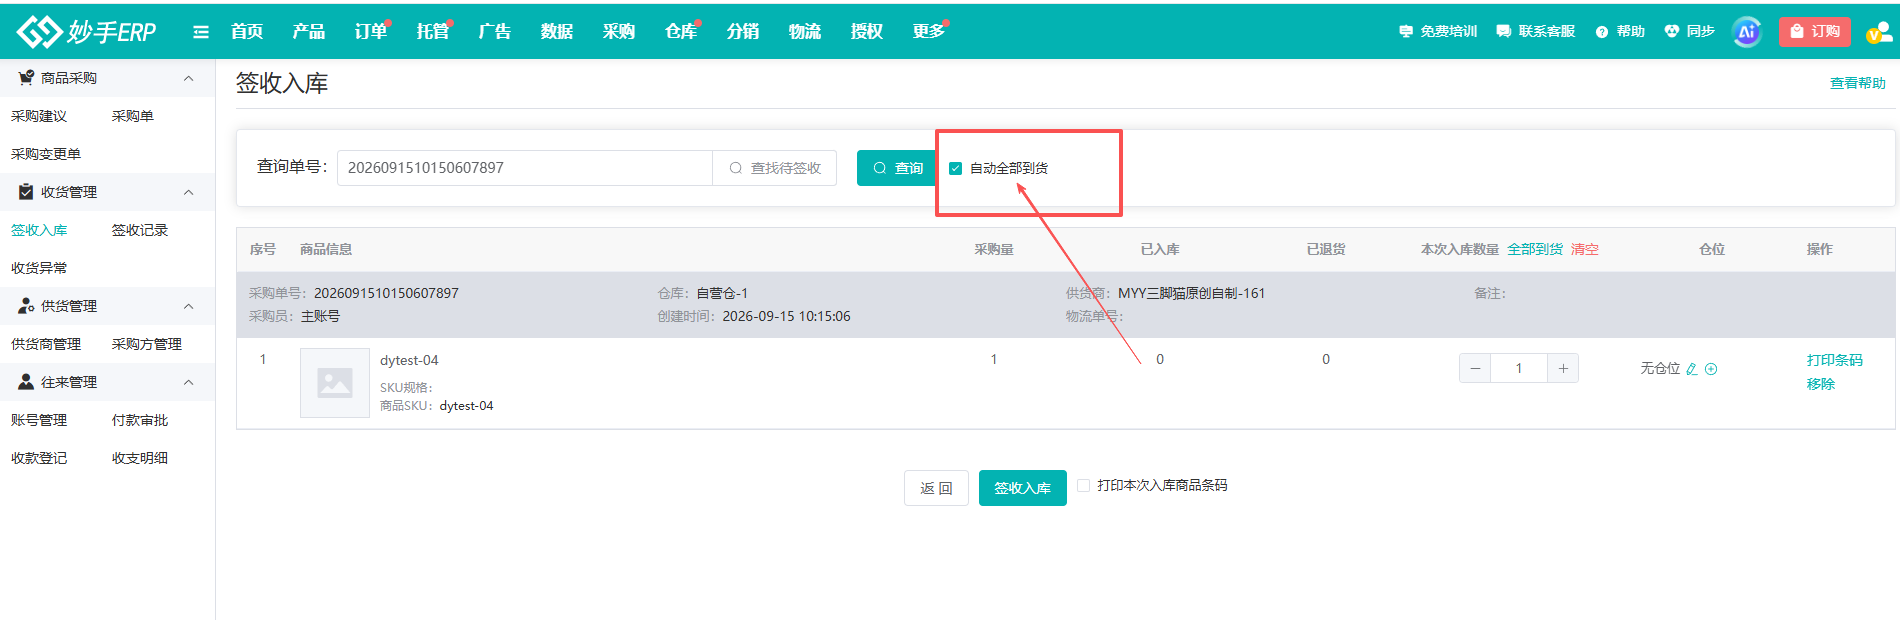Screen dimensions: 1900x620
Task: Click the 查询 button
Action: coord(897,168)
